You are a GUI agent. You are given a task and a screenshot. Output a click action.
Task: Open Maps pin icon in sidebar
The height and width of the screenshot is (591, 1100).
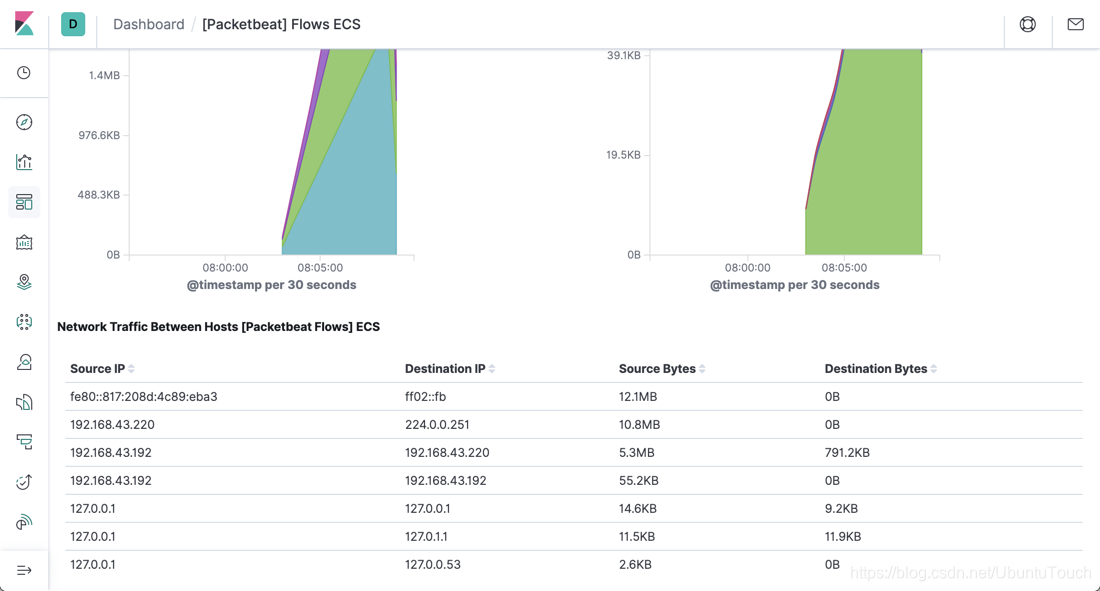24,282
